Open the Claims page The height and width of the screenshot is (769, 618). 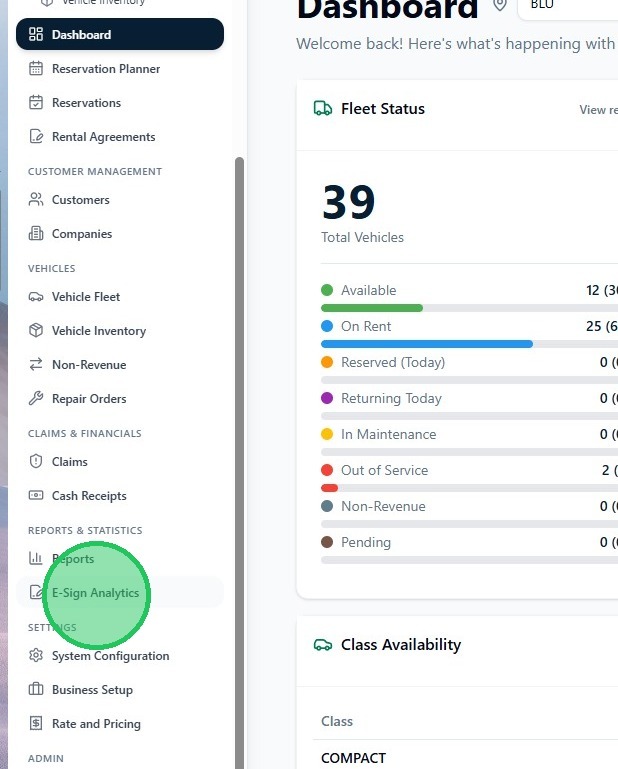120,461
